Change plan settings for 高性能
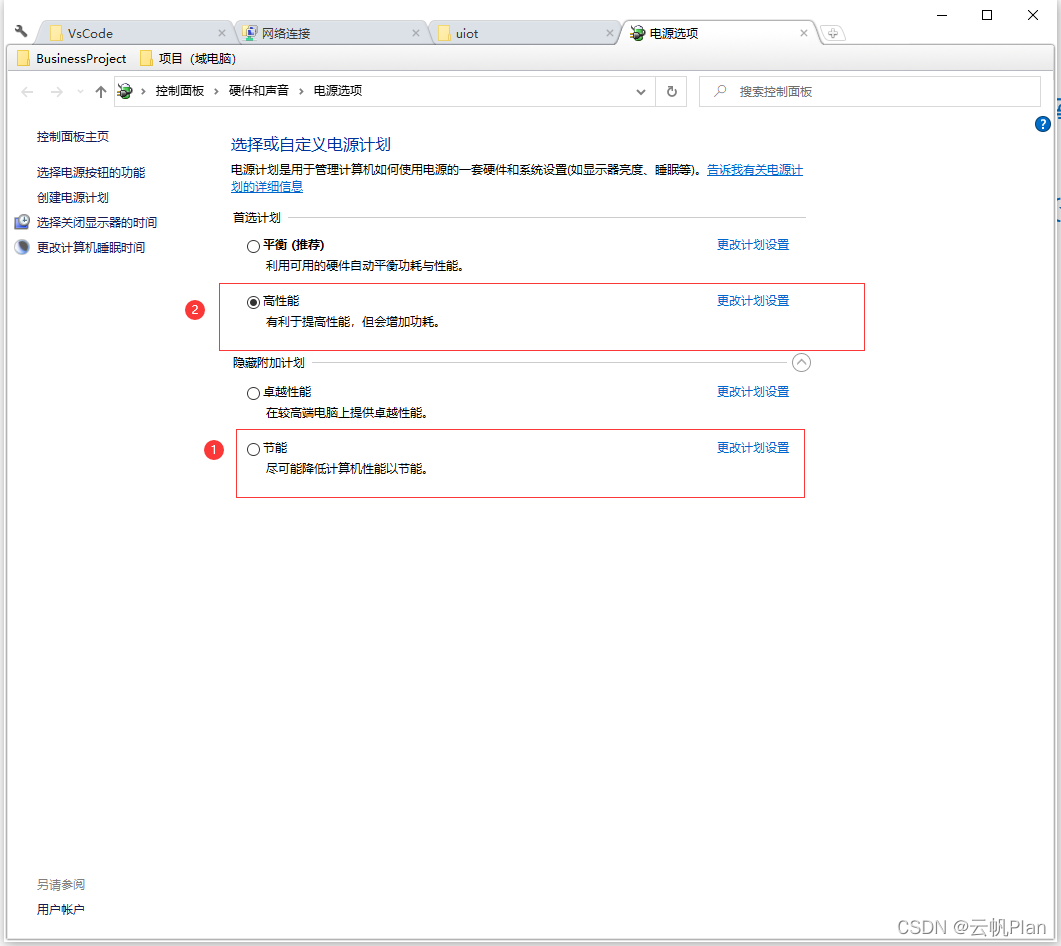Image resolution: width=1061 pixels, height=946 pixels. click(753, 301)
